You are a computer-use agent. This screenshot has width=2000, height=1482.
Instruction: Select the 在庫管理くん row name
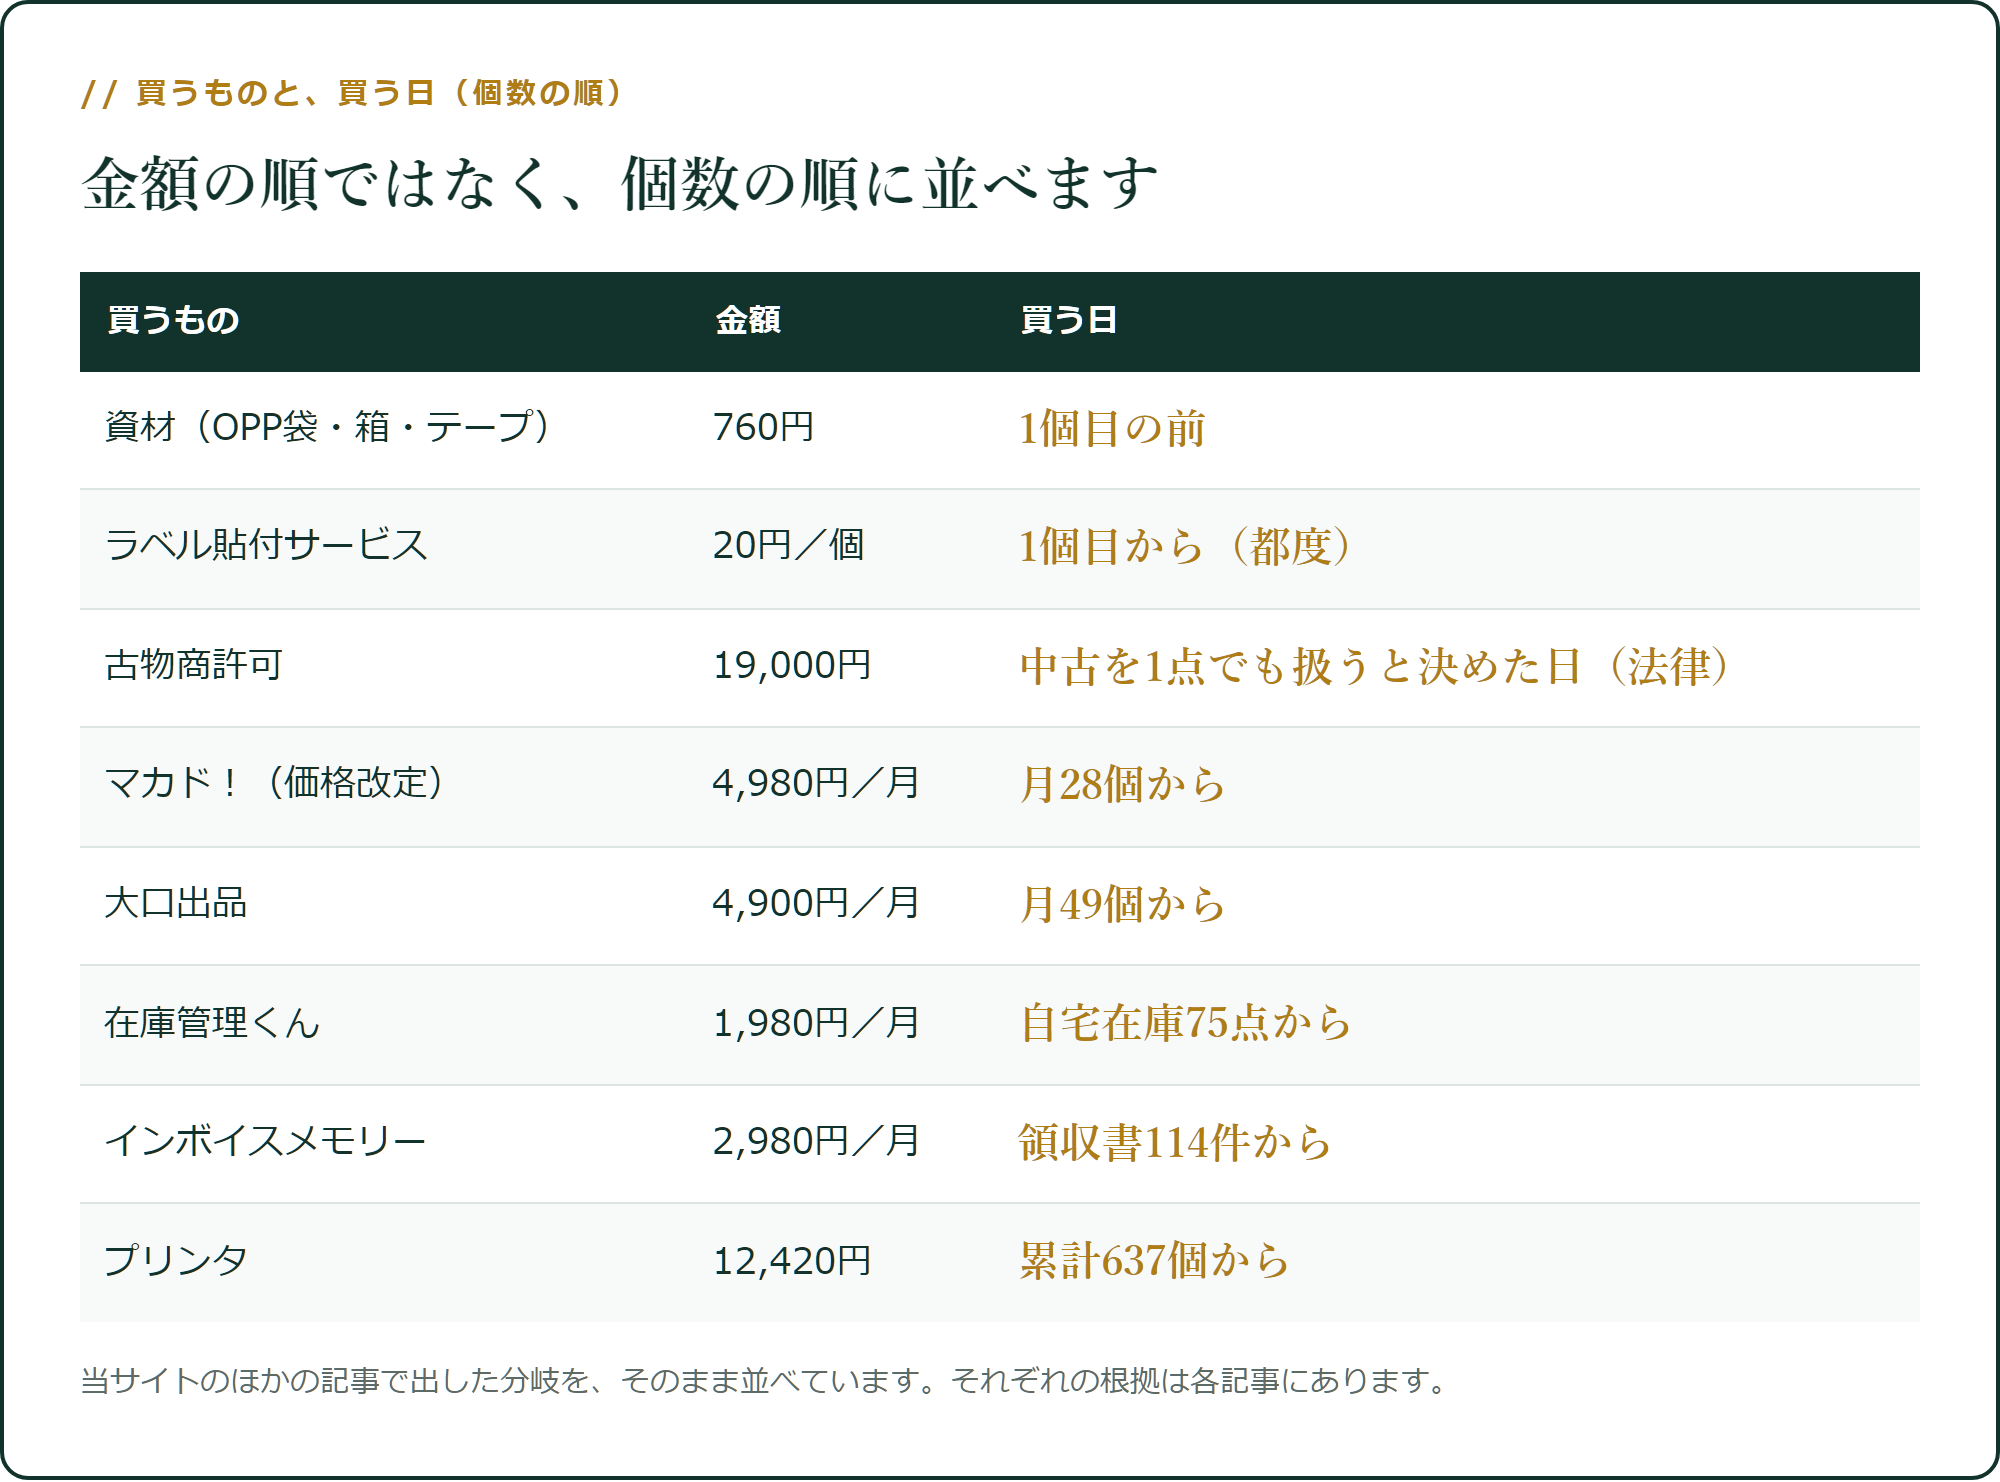[x=212, y=1024]
